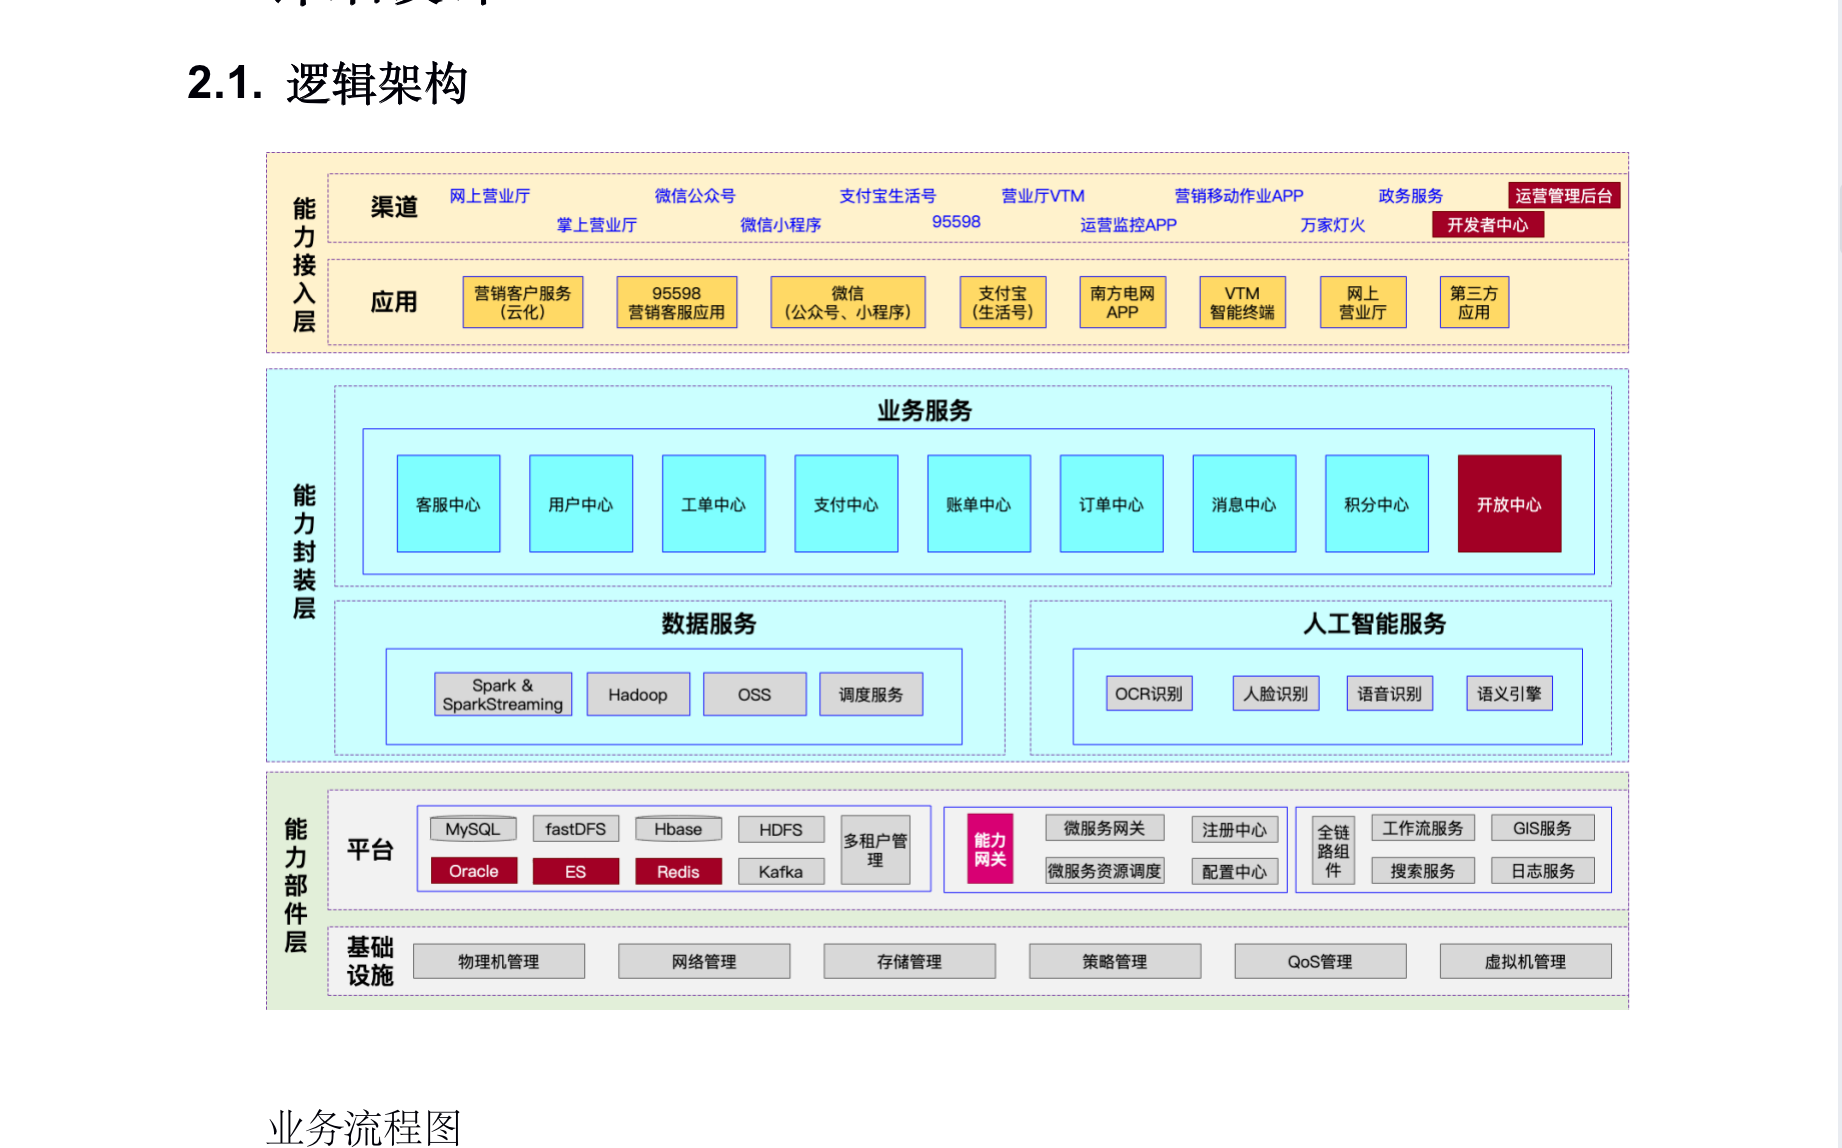Select the 人脸识别 box
1842x1148 pixels.
click(1276, 693)
